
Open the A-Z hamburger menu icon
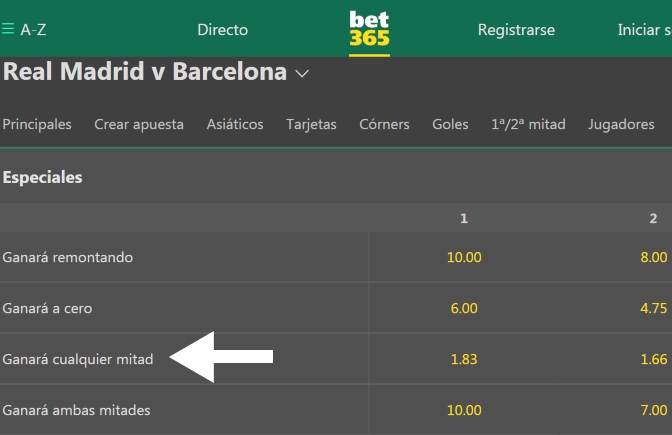click(8, 29)
